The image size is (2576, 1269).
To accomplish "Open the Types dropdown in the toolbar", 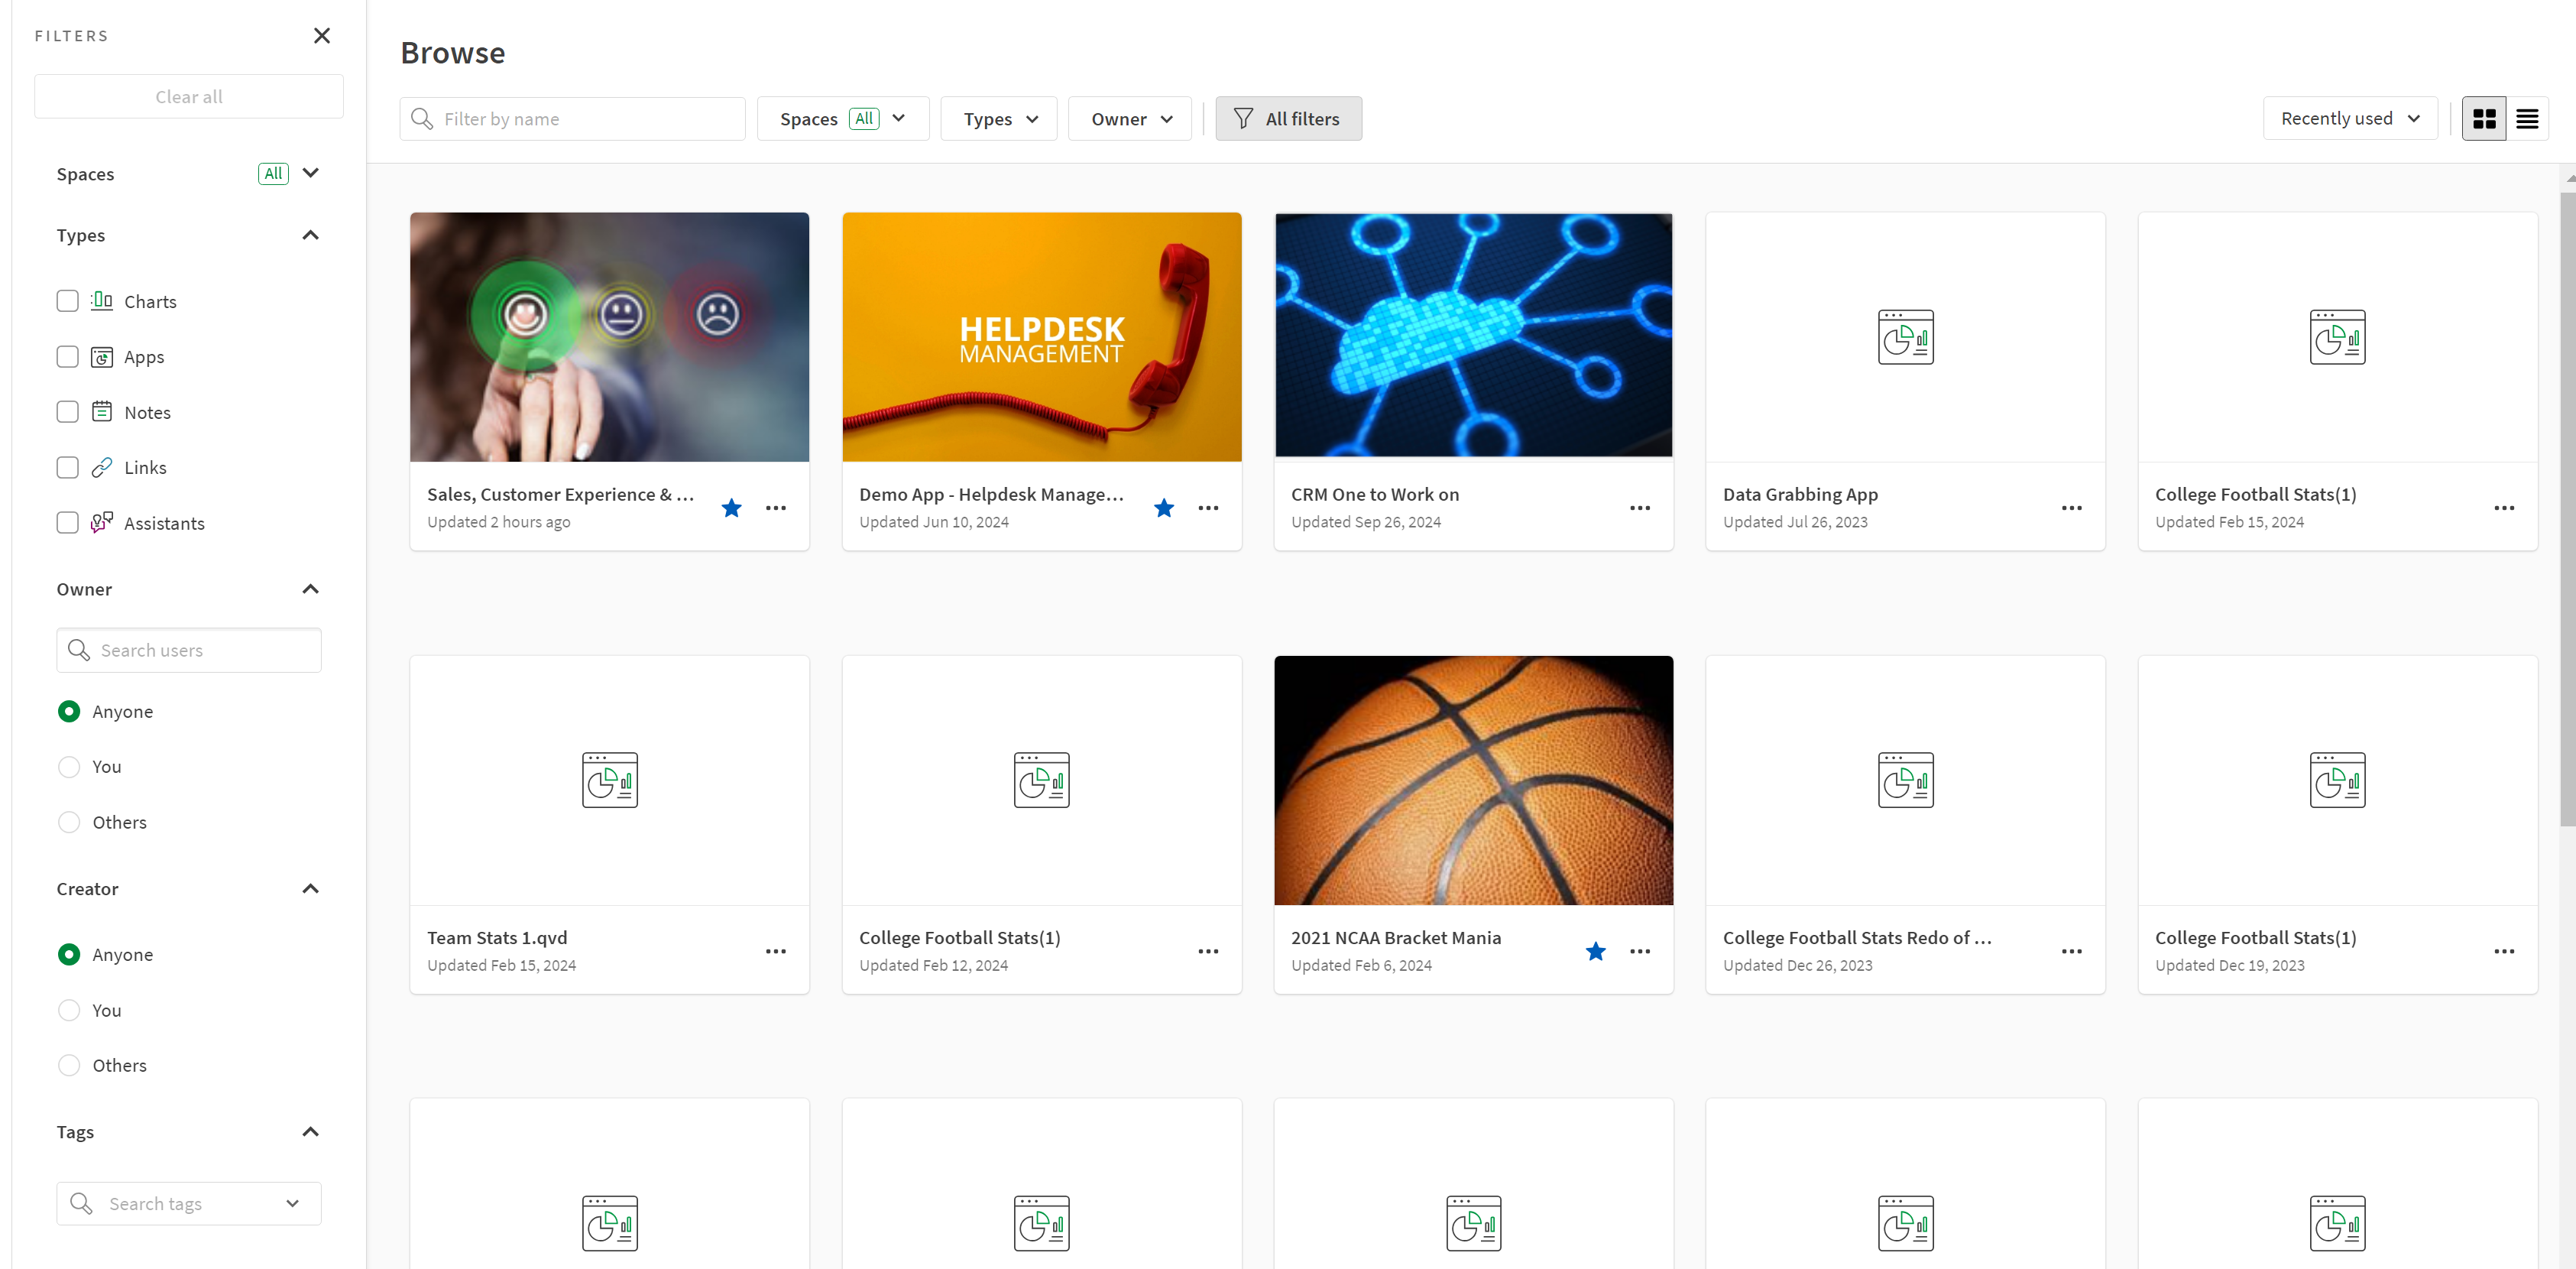I will pos(998,118).
